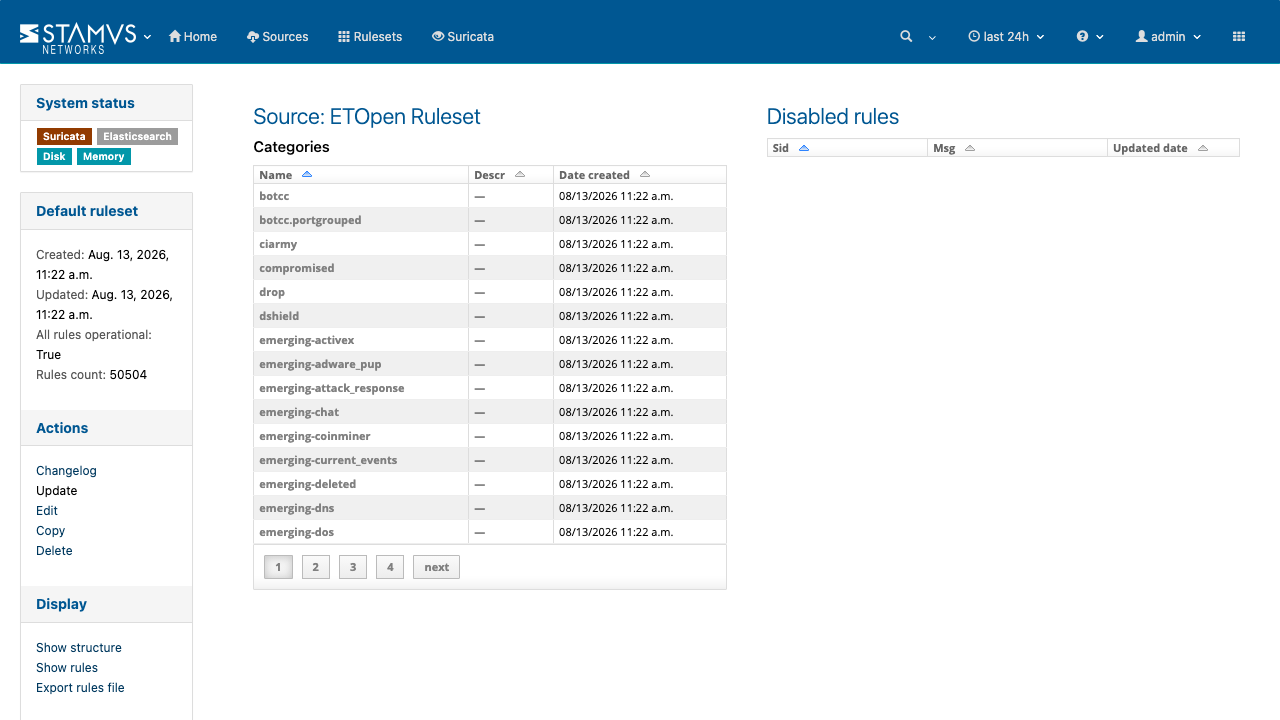Go to the Home menu
The width and height of the screenshot is (1280, 720).
(x=193, y=36)
